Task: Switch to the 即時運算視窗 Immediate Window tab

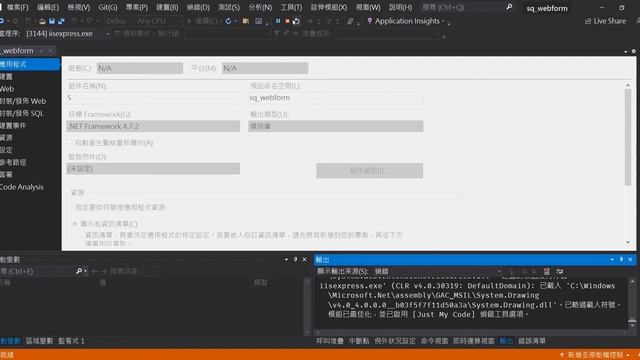Action: coord(473,341)
